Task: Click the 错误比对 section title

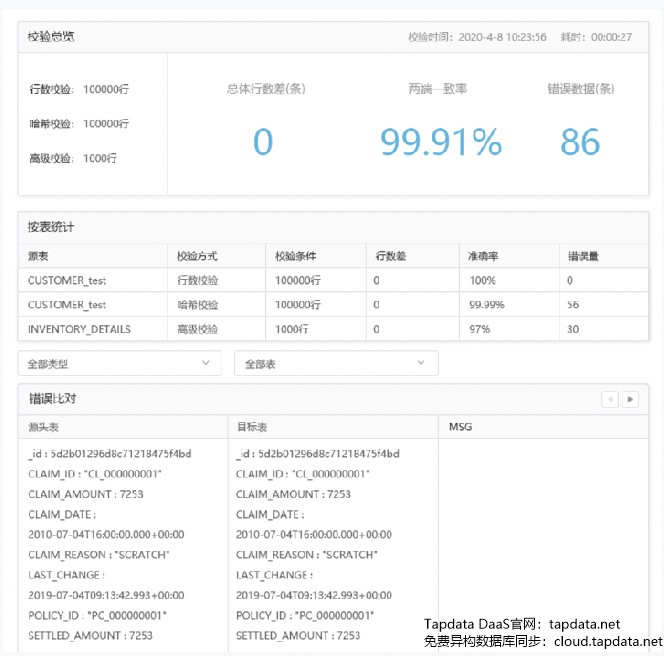Action: click(53, 399)
